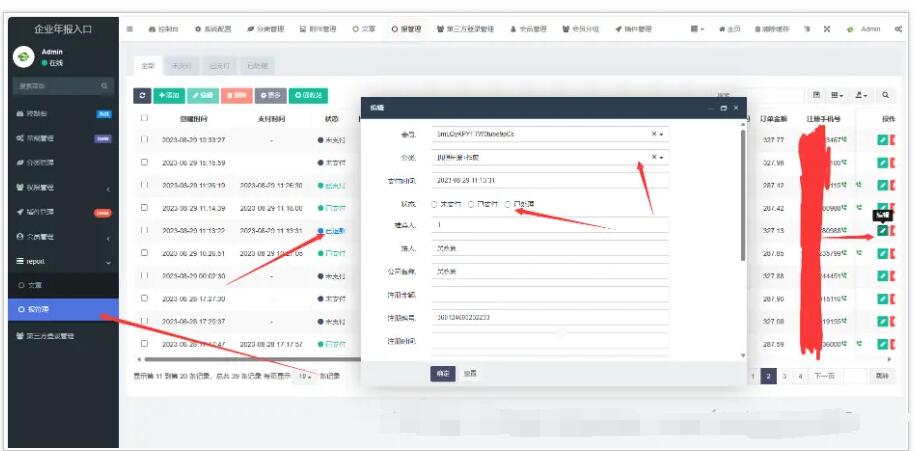The width and height of the screenshot is (918, 451).
Task: Click the dark confirm button in the dialog footer
Action: (x=443, y=374)
